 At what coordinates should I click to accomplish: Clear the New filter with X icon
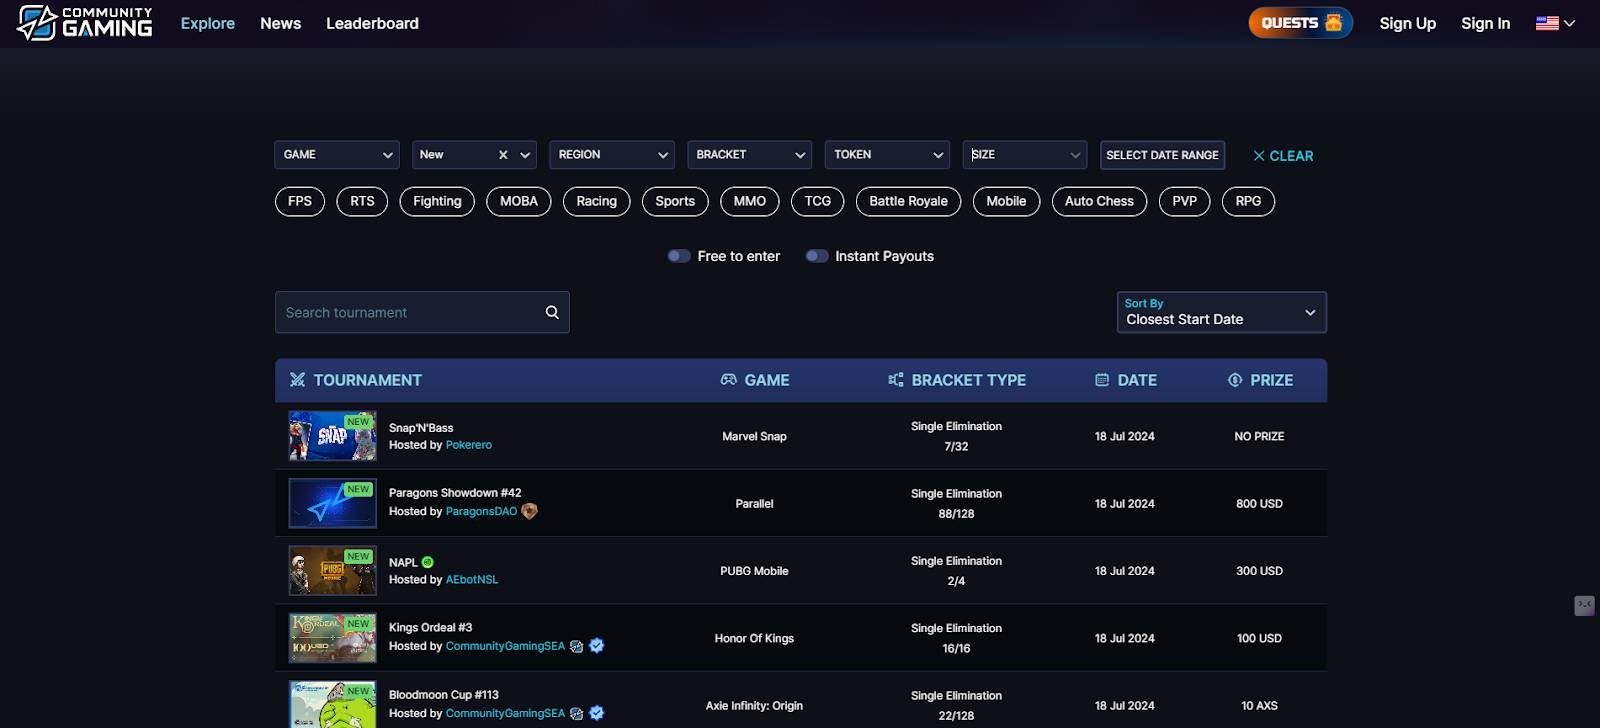(x=503, y=155)
